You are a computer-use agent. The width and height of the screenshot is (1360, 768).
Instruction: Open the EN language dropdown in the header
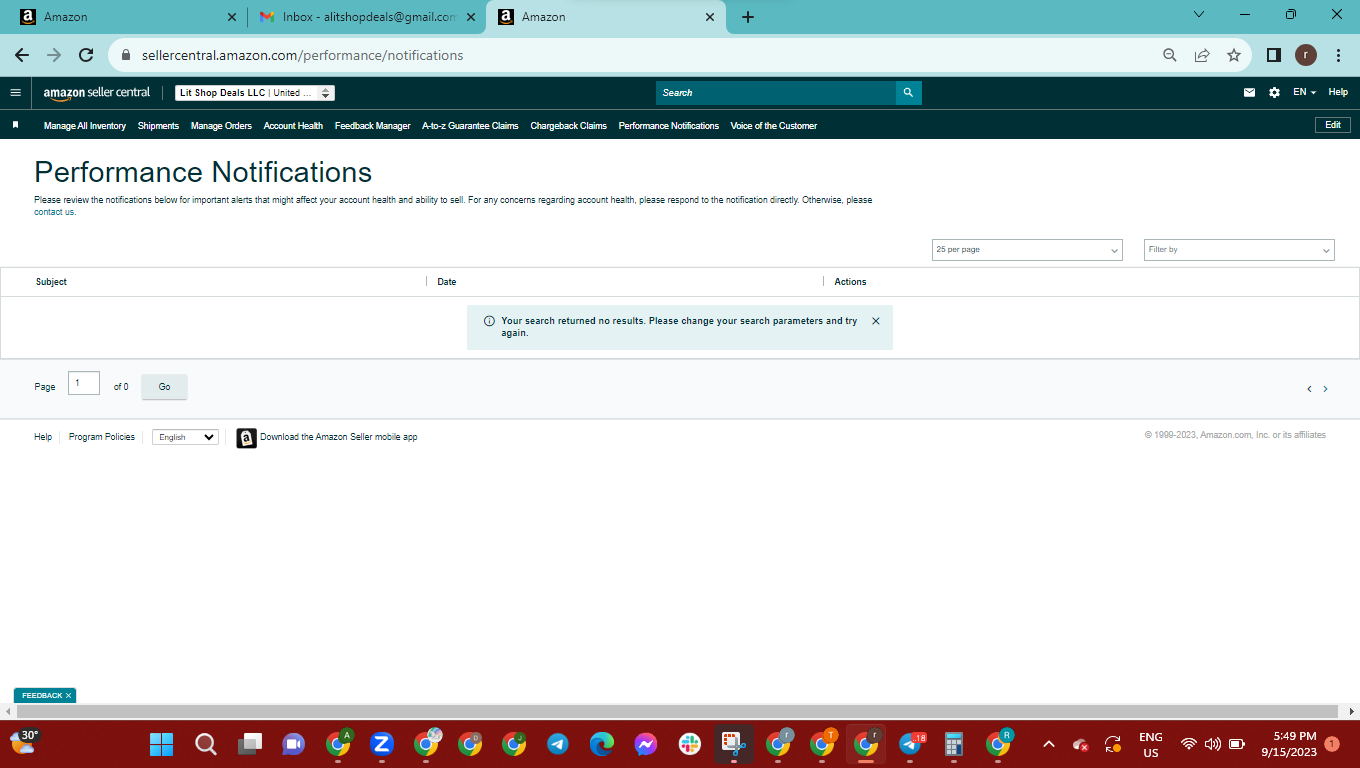tap(1304, 92)
